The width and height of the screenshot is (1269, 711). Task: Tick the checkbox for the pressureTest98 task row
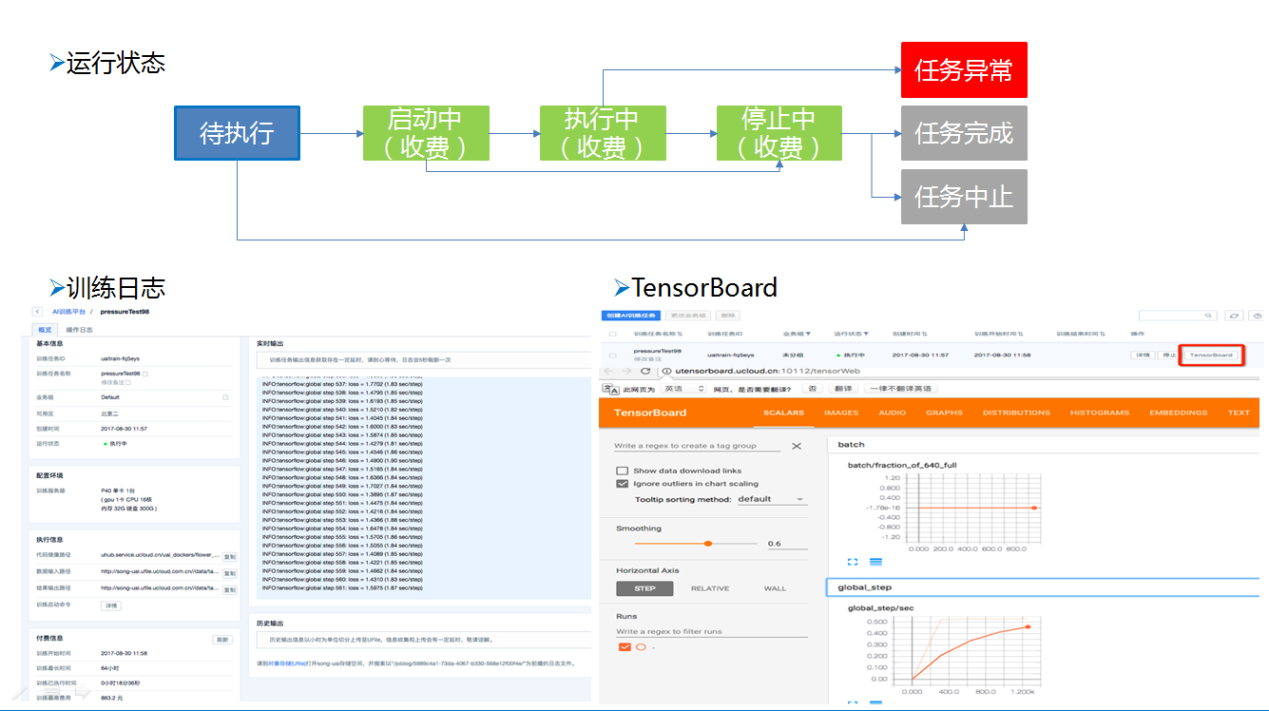[613, 354]
